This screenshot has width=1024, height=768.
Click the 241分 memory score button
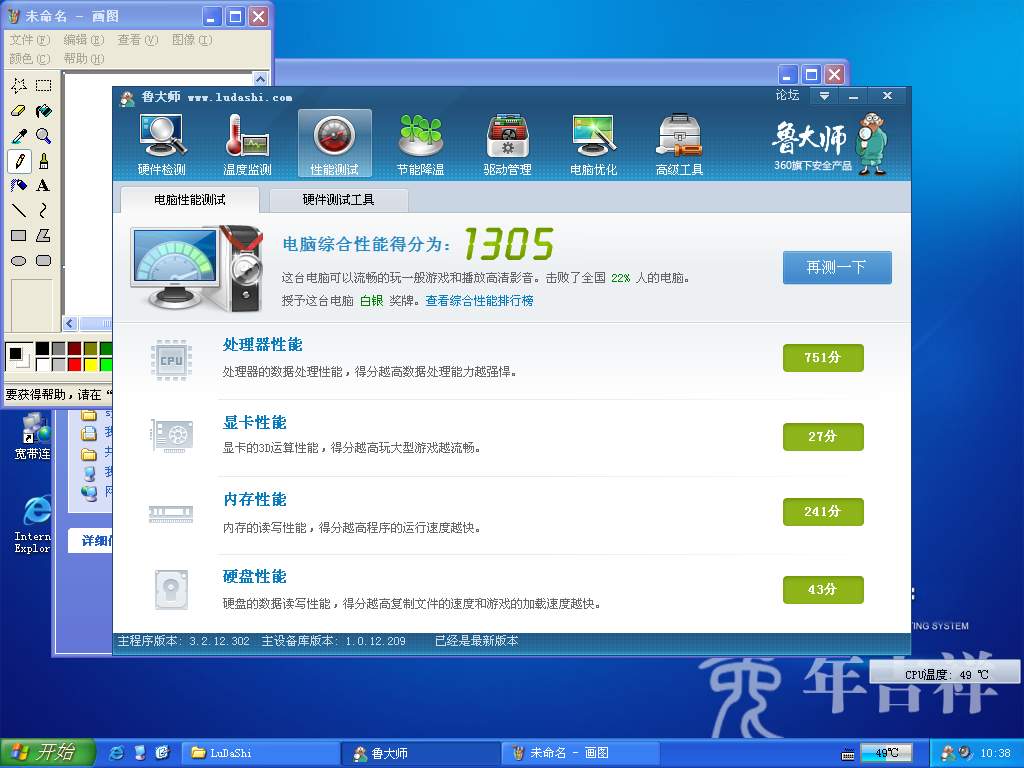click(823, 512)
